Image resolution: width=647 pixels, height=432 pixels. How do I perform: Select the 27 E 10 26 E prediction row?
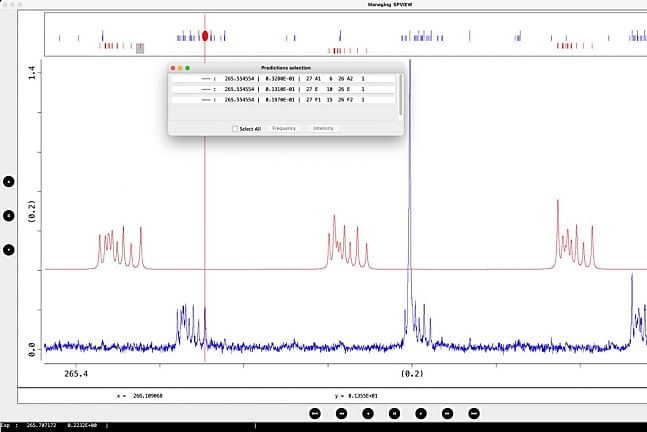pos(283,89)
